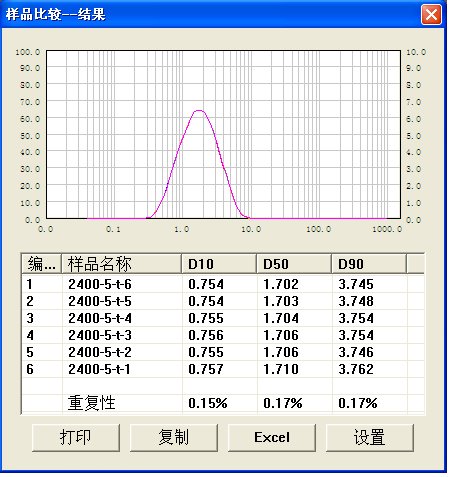Click the 打印 print button
450x477 pixels.
pos(76,437)
